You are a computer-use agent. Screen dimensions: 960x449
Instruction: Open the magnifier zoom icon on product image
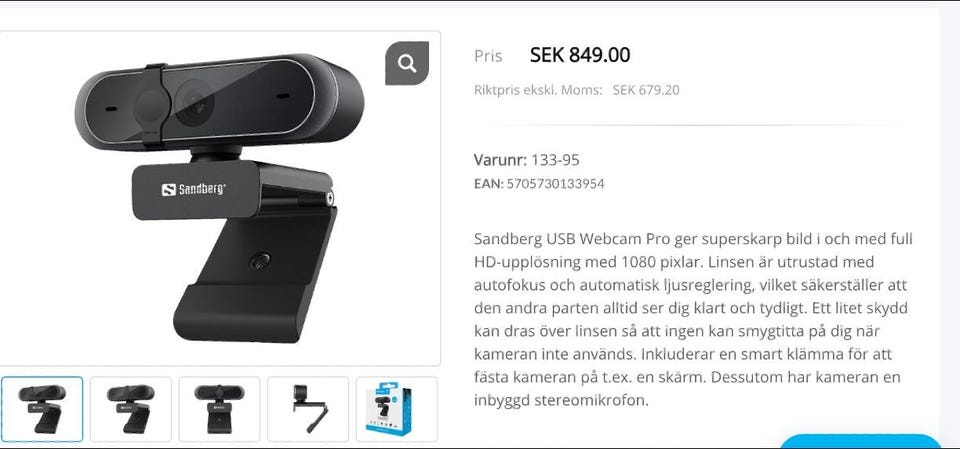407,63
